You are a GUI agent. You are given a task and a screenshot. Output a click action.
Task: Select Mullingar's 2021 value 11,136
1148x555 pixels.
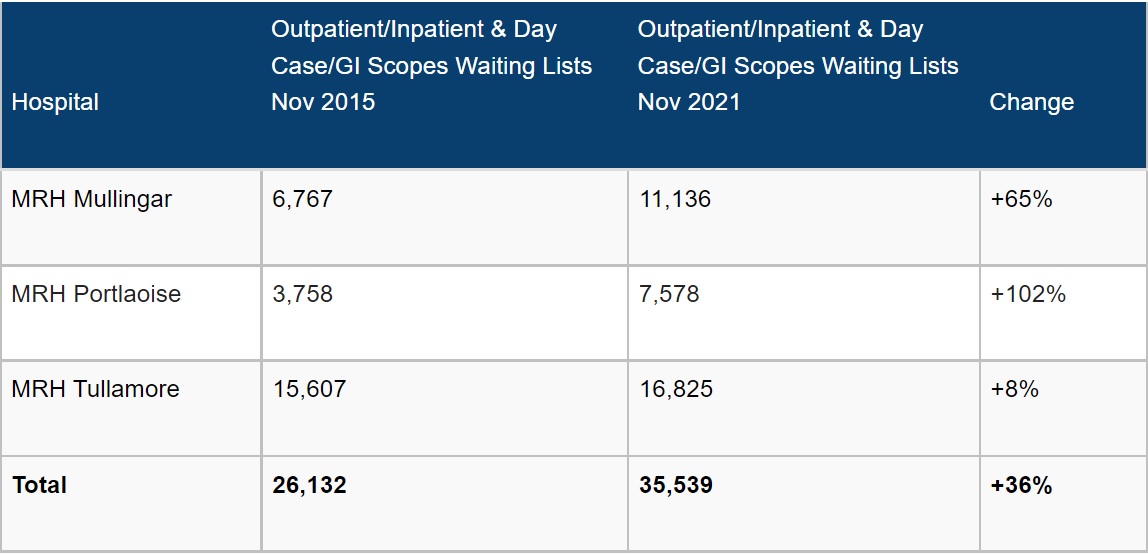click(x=675, y=199)
